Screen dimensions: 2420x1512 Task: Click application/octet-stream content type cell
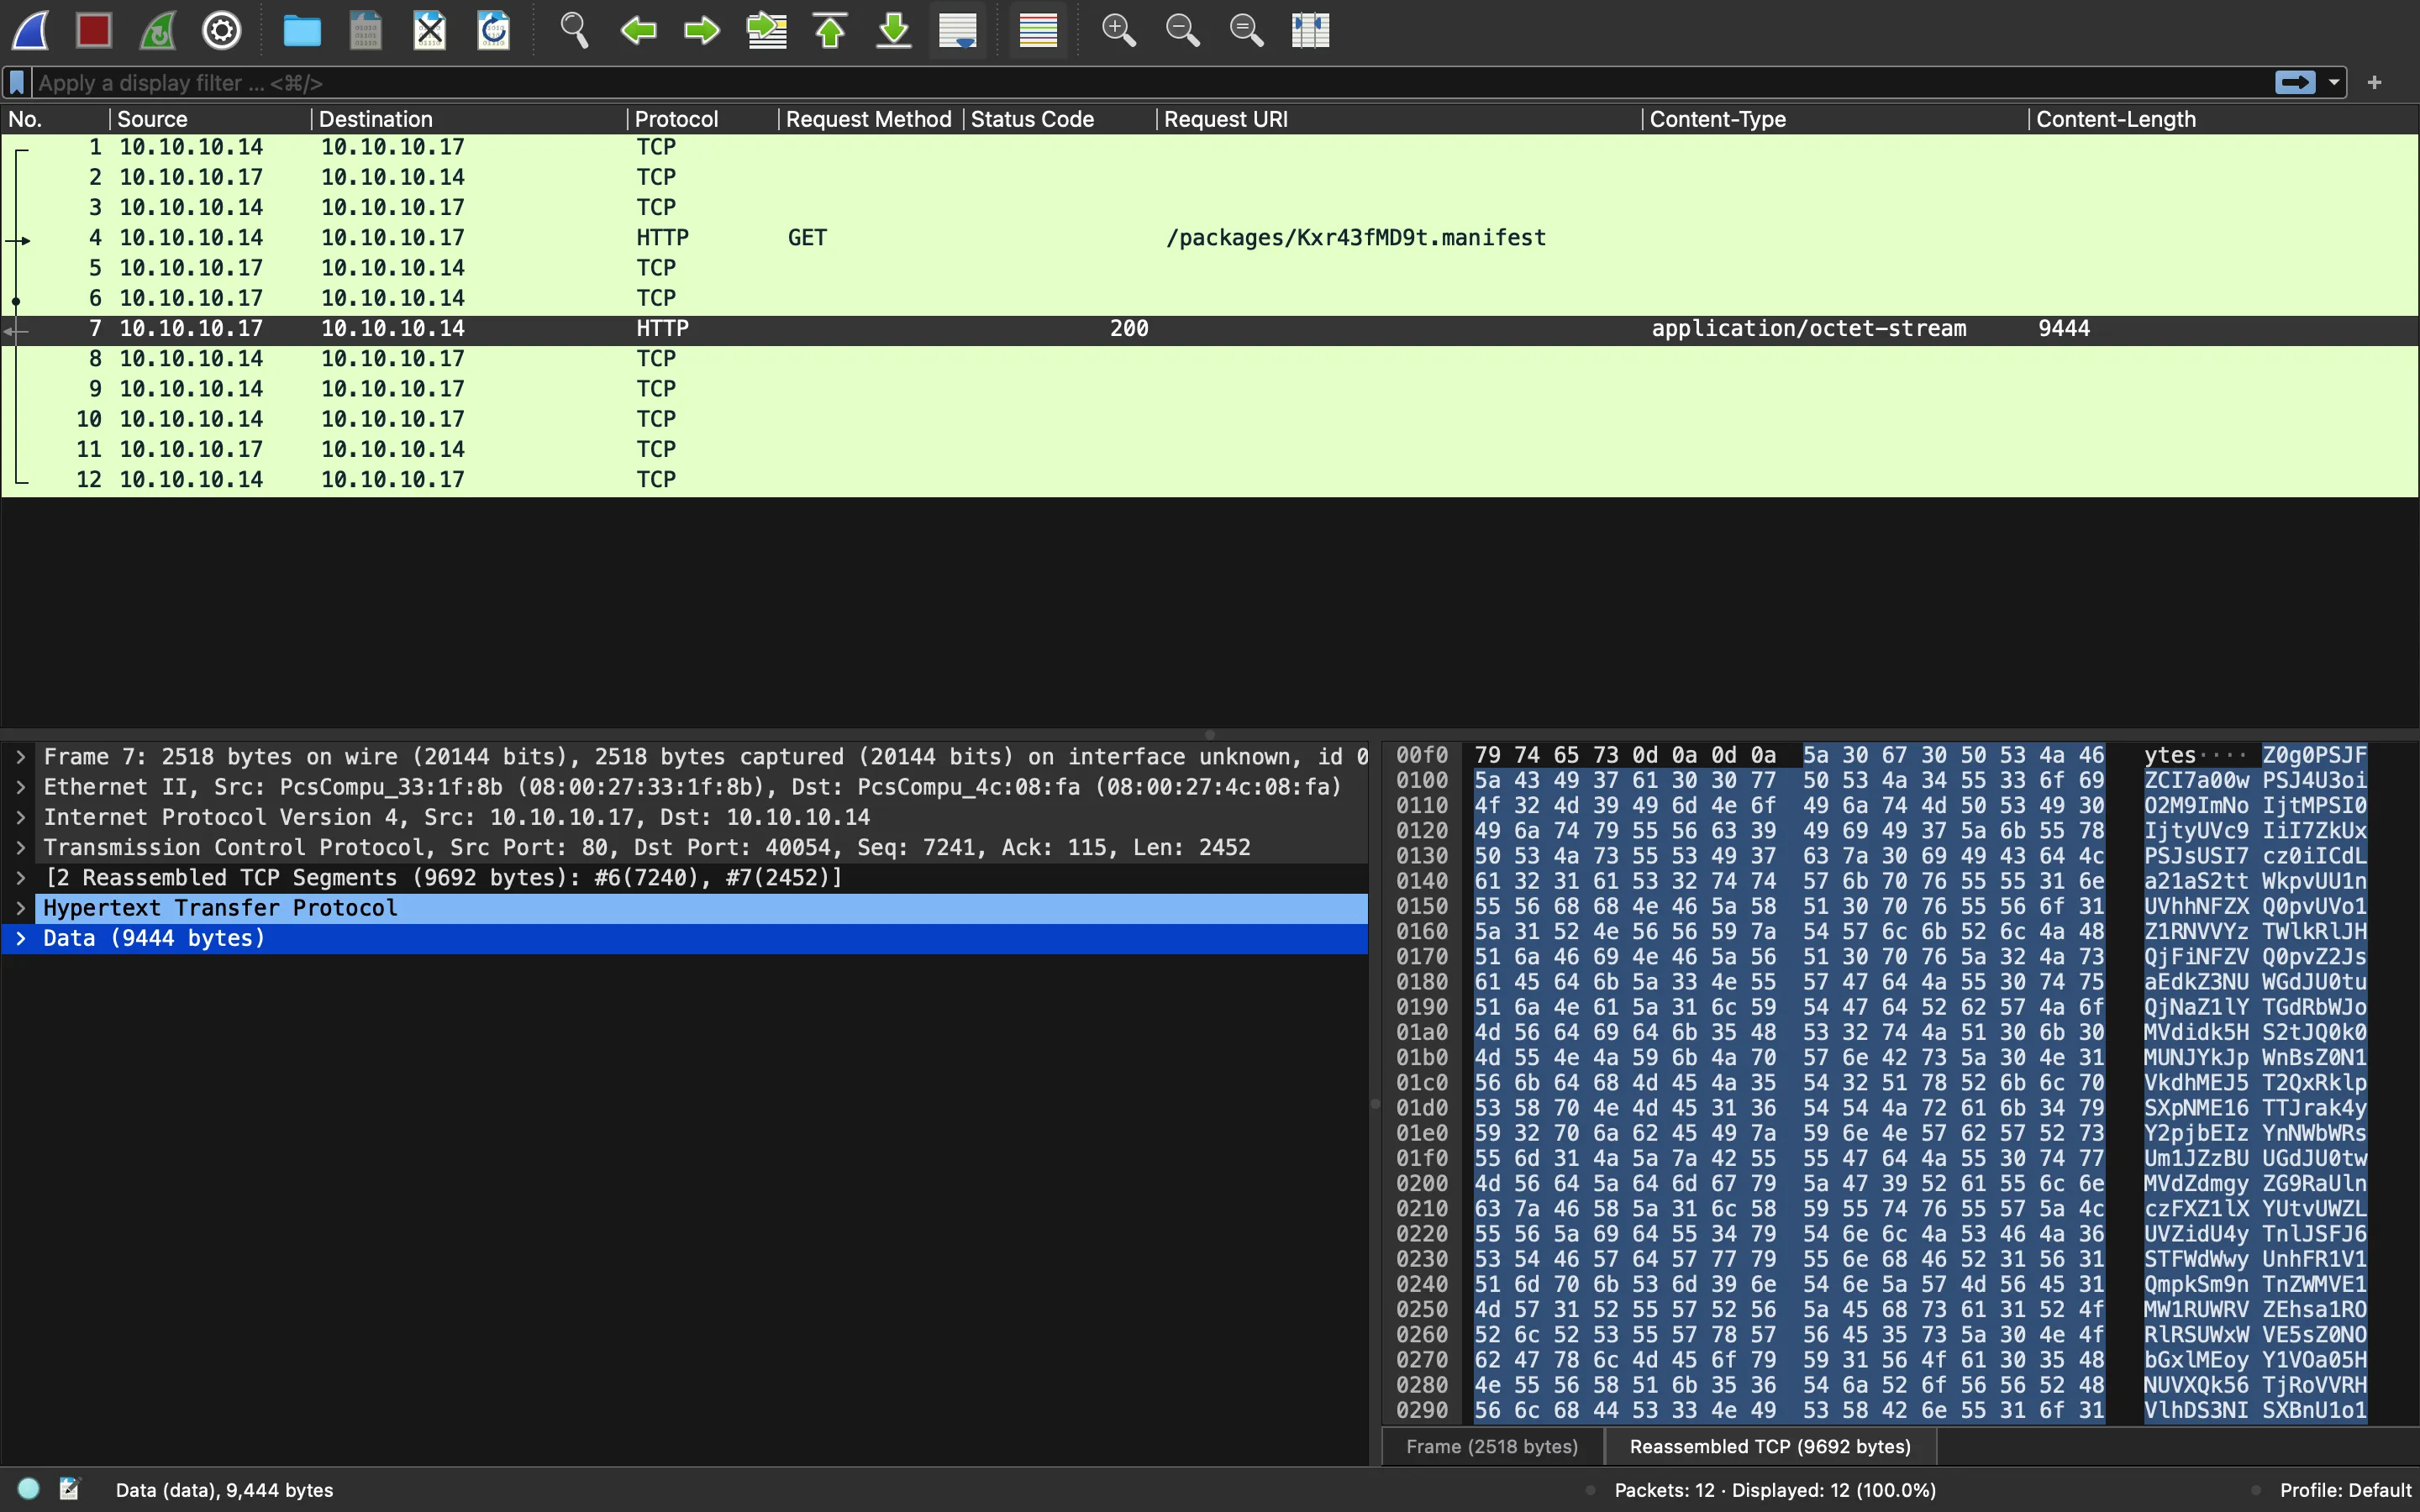(x=1809, y=329)
